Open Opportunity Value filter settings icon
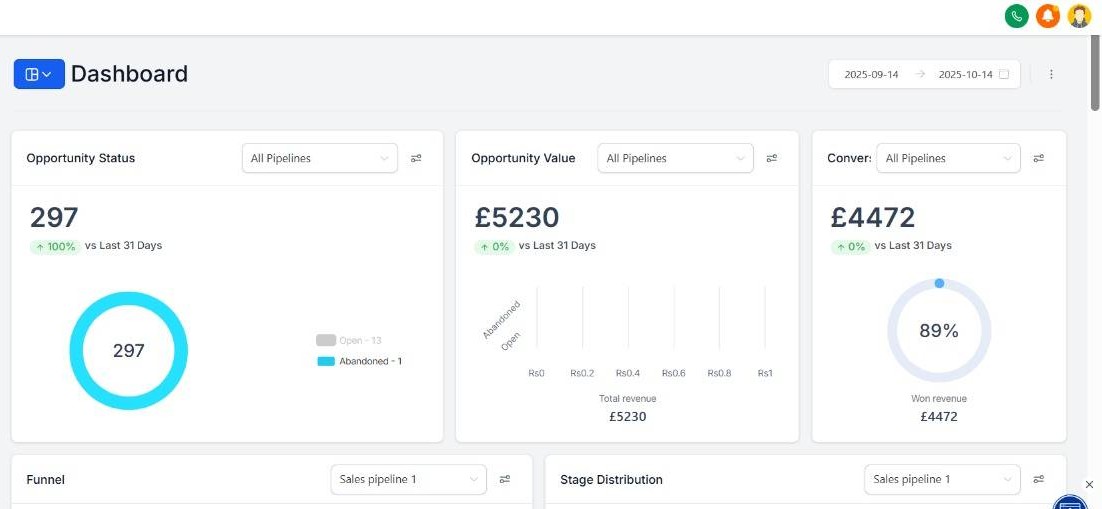Screen dimensions: 1102x509 [772, 158]
